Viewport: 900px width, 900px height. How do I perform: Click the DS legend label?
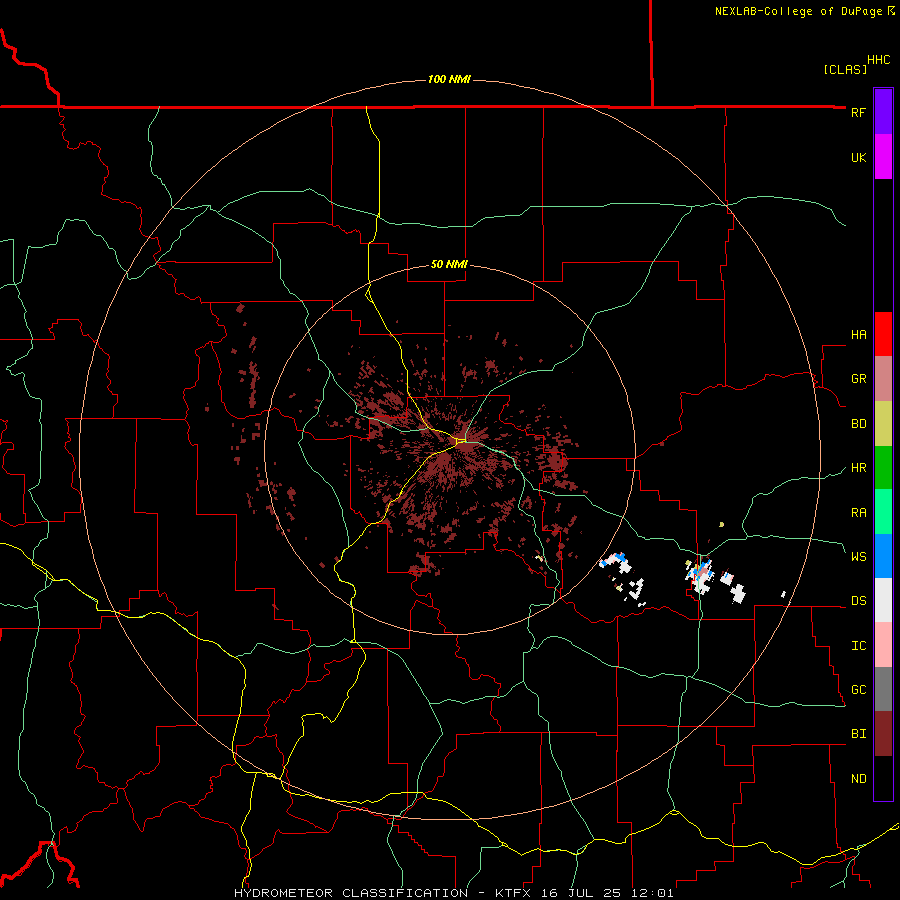(858, 601)
